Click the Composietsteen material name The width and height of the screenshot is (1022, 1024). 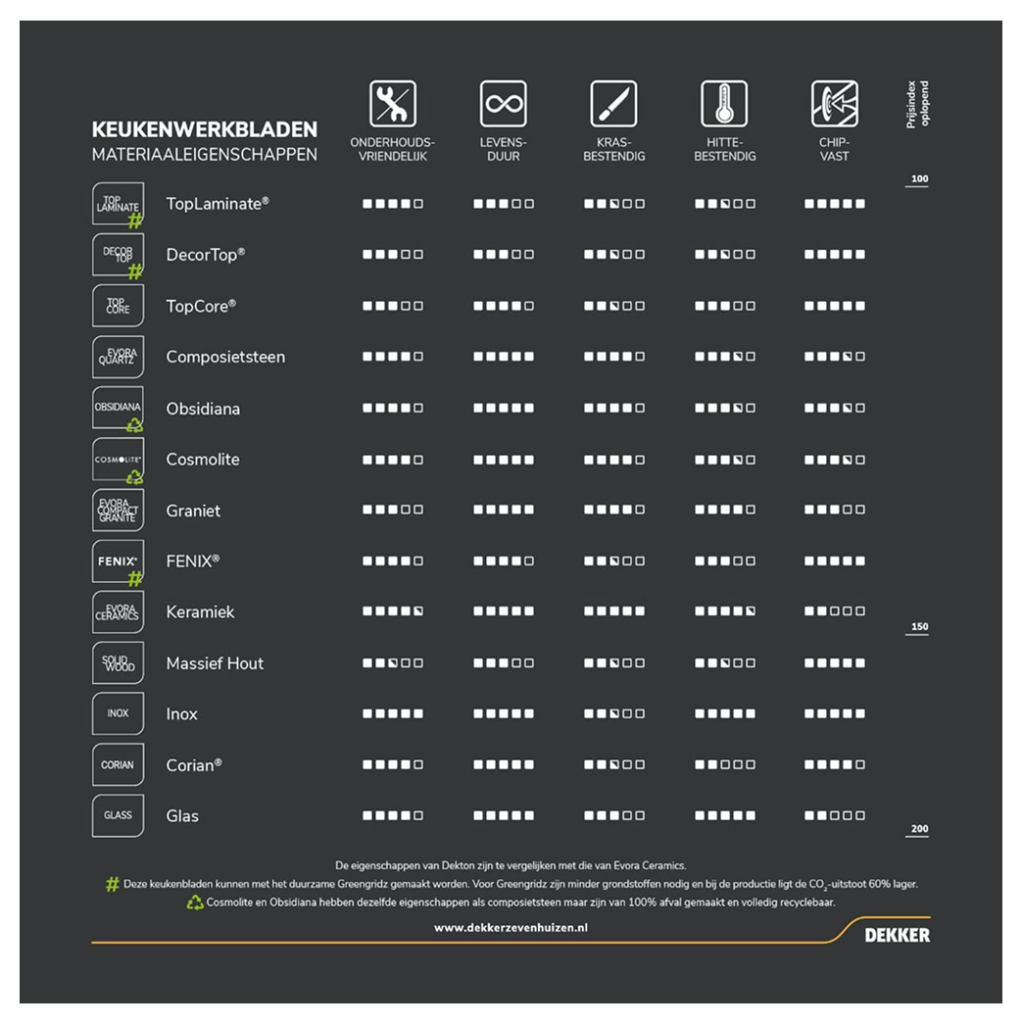tap(225, 357)
